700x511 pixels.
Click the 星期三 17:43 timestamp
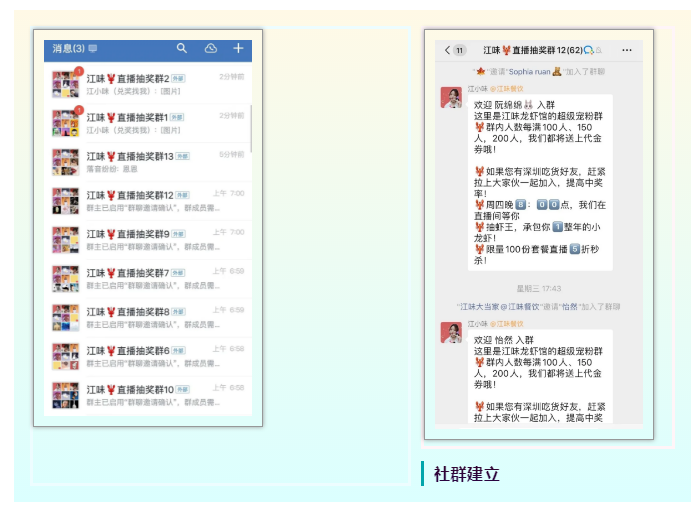coord(539,288)
